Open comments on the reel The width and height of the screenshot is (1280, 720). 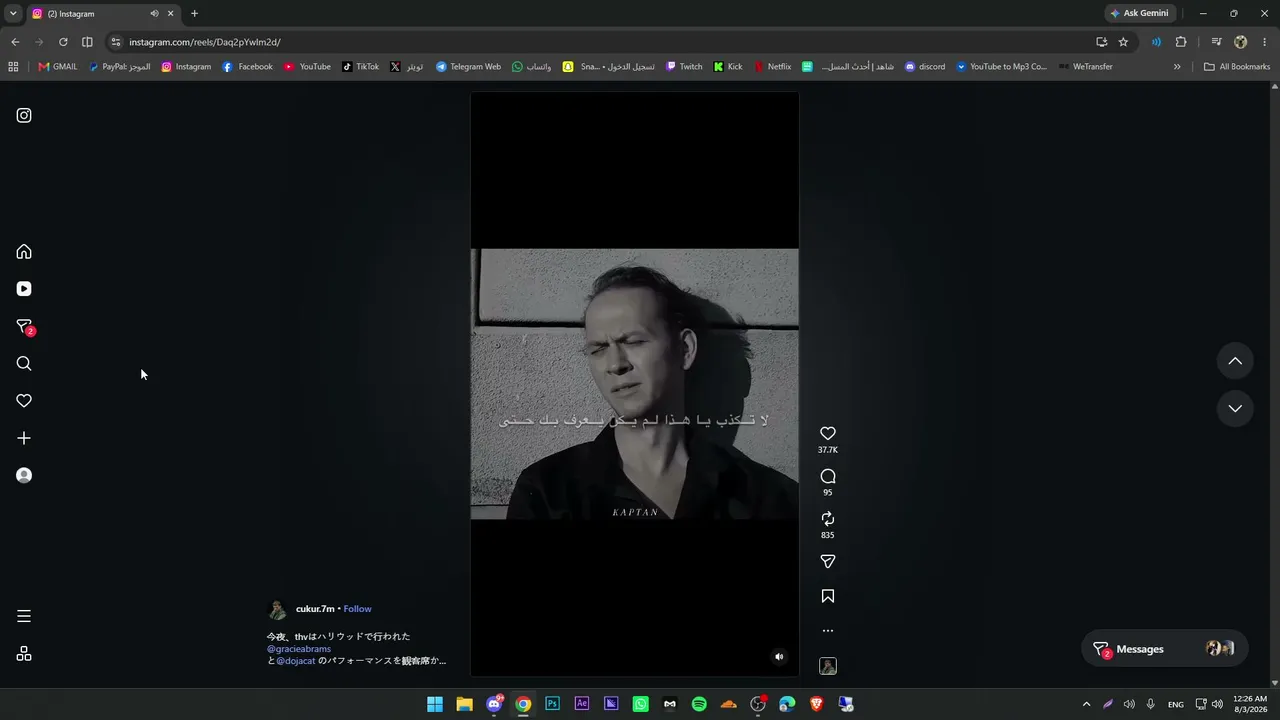(x=828, y=476)
